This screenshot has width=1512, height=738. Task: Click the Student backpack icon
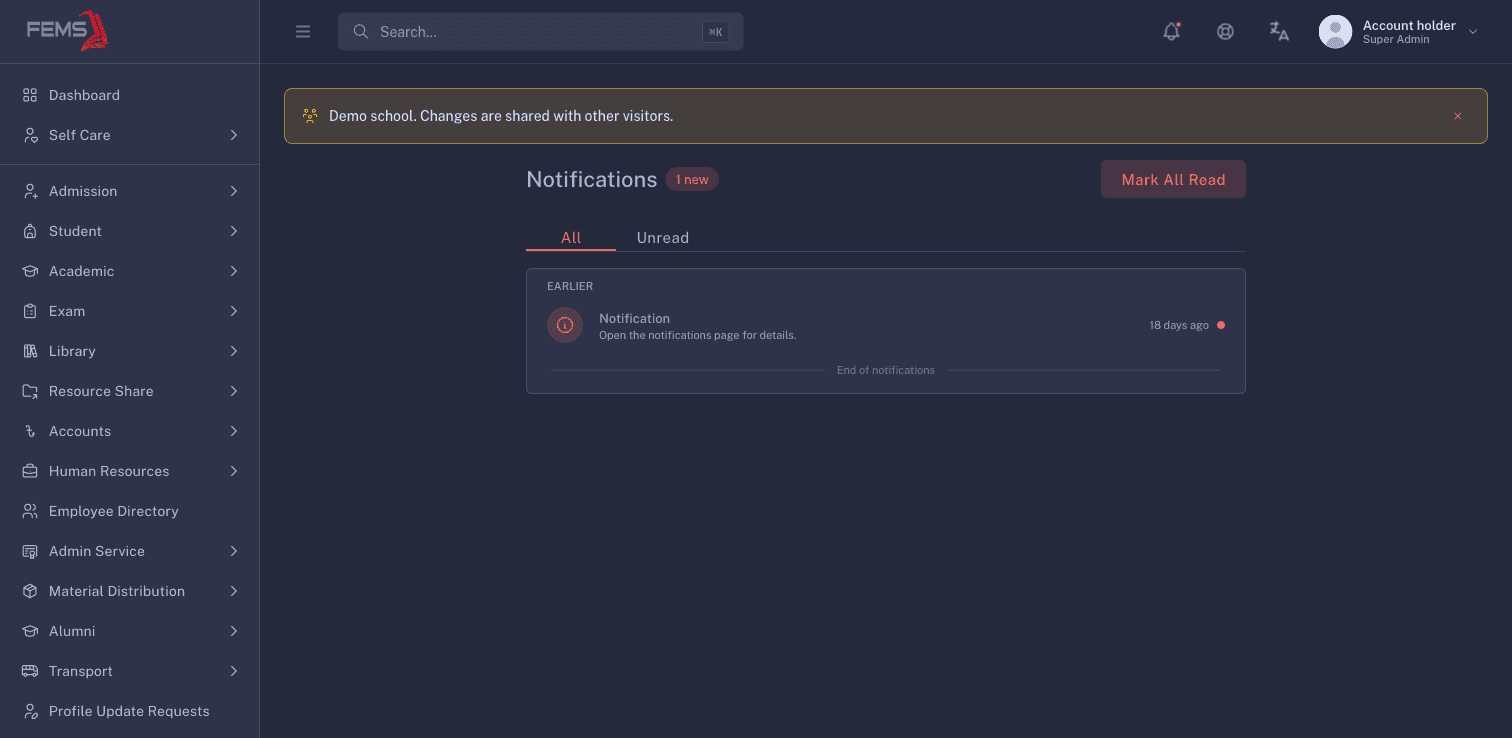coord(30,231)
